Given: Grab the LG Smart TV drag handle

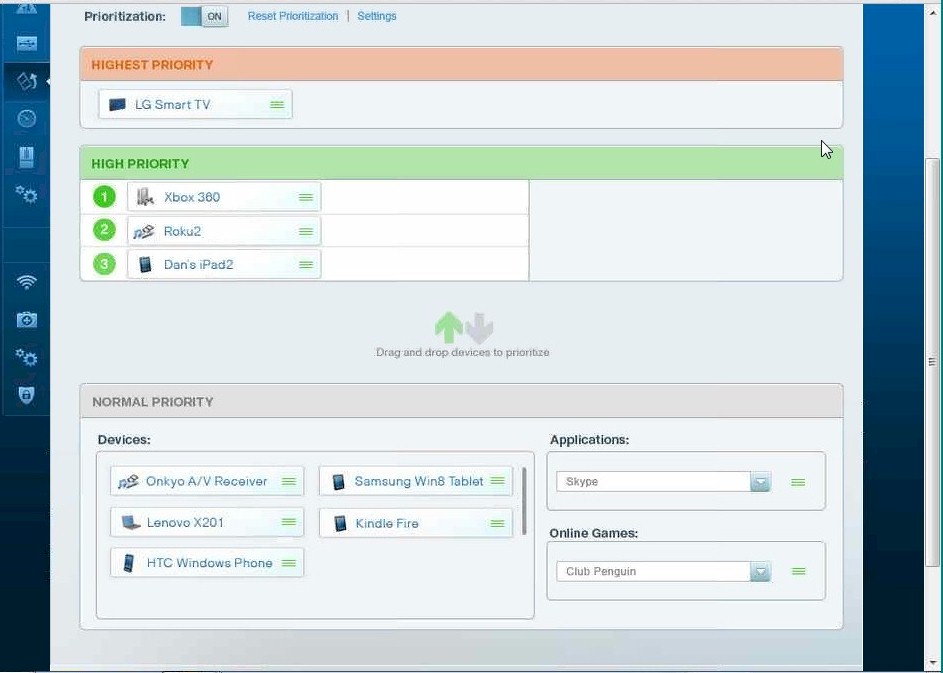Looking at the screenshot, I should point(277,105).
